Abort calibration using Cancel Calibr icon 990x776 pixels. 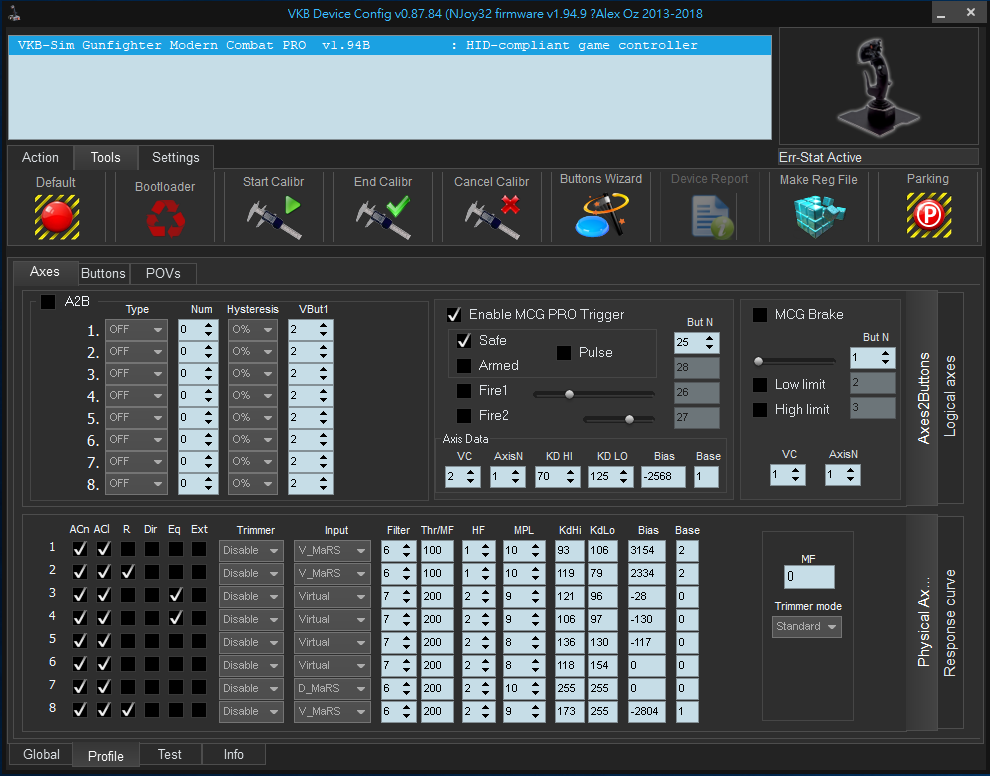point(492,217)
